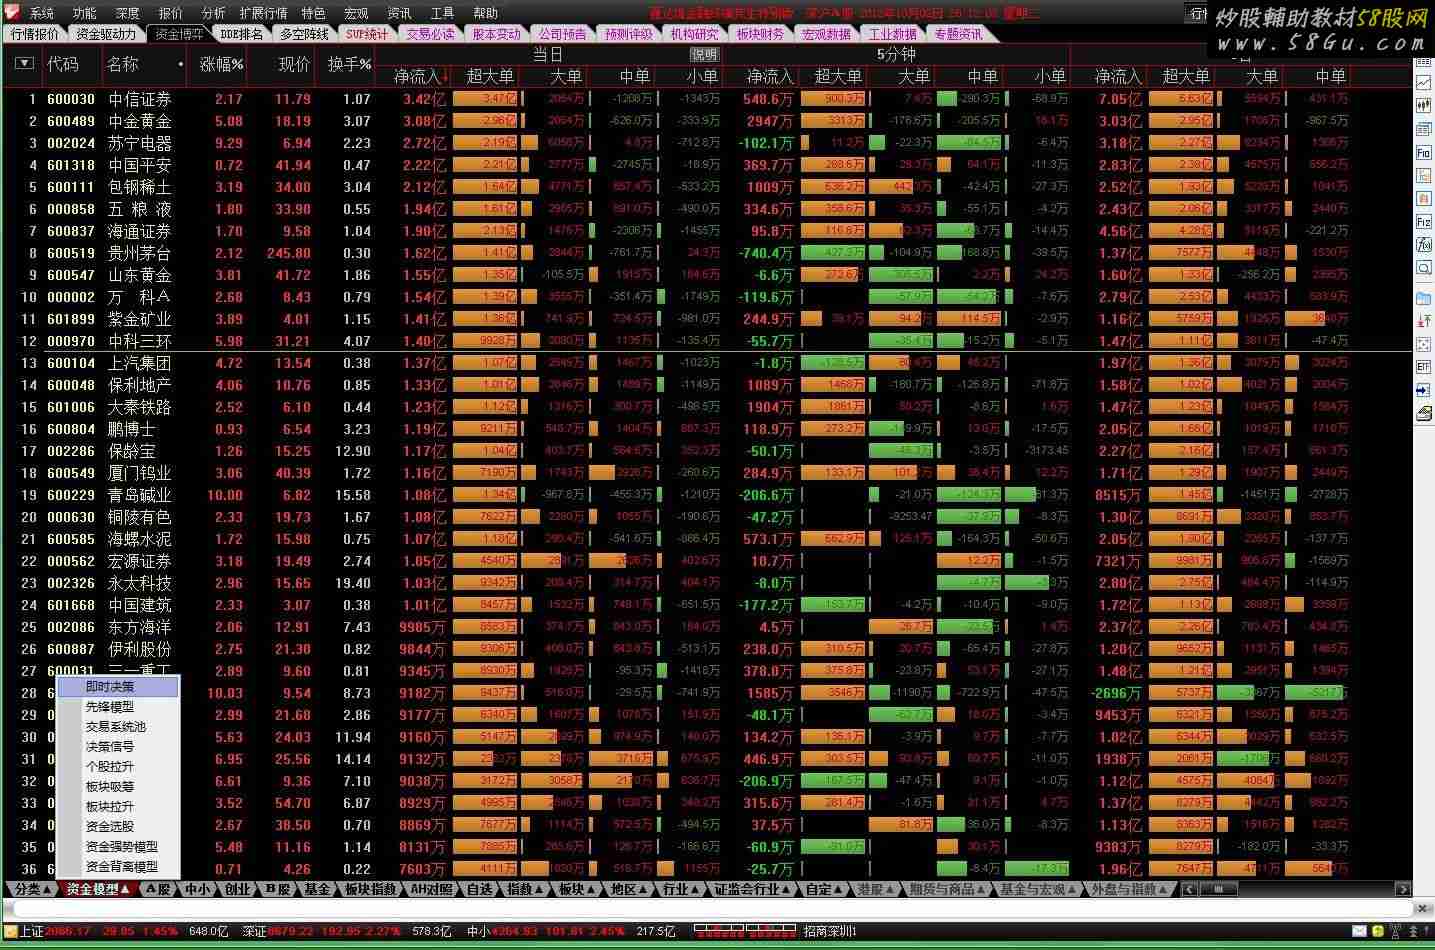Image resolution: width=1435 pixels, height=950 pixels.
Task: Sort by the 换手% column header
Action: (x=349, y=64)
